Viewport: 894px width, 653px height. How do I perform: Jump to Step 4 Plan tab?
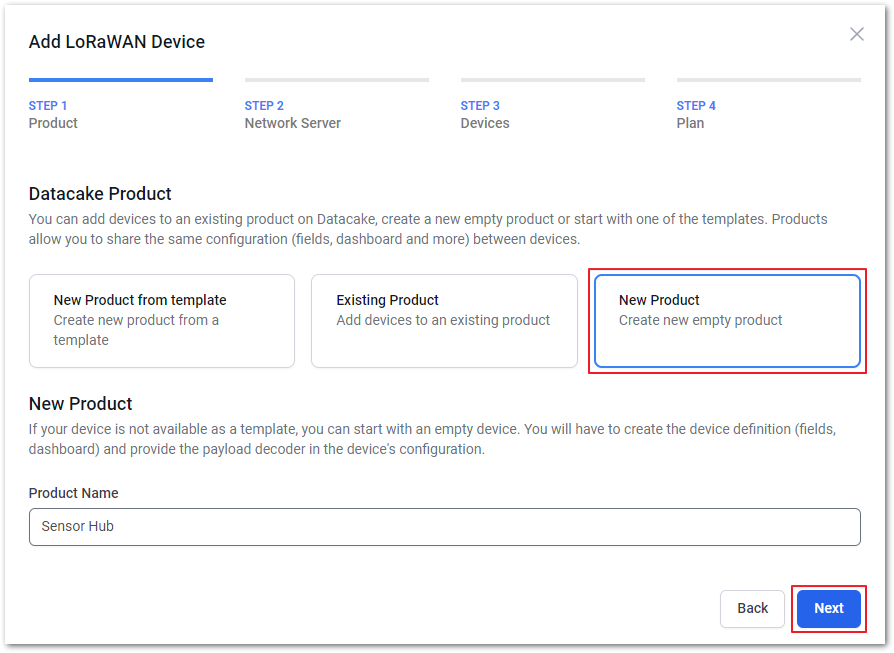tap(696, 115)
